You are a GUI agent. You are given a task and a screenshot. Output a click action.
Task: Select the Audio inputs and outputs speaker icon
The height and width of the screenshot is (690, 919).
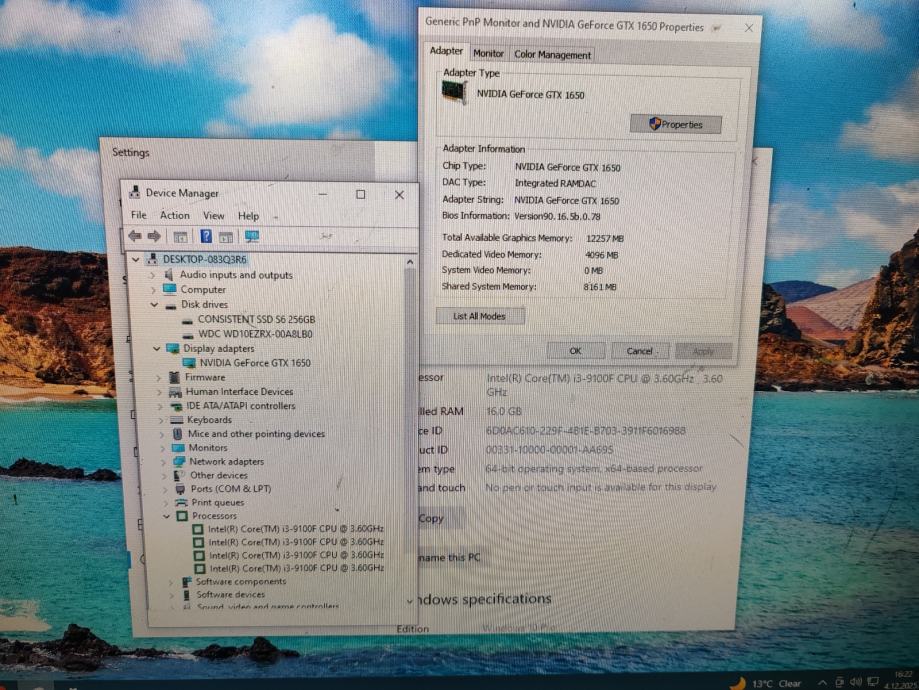(x=169, y=274)
